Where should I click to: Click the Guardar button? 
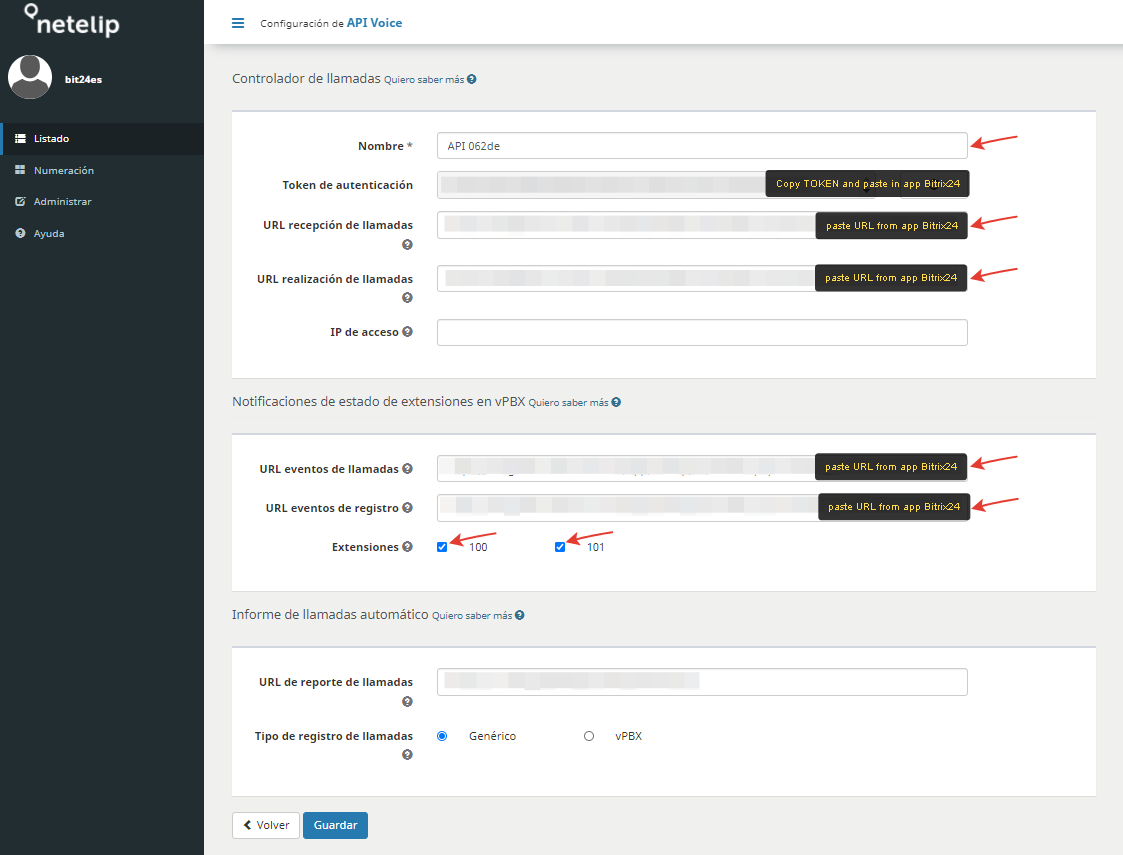click(x=335, y=825)
